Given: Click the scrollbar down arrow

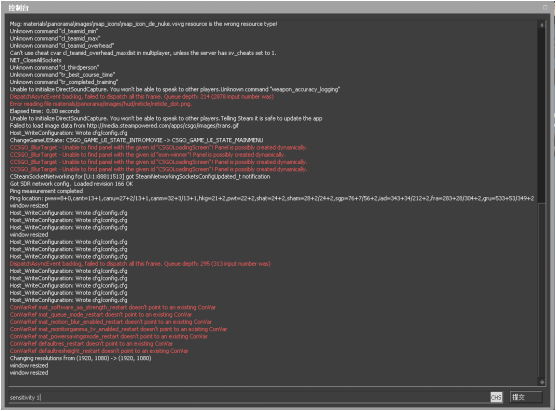Looking at the screenshot, I should coord(541,382).
